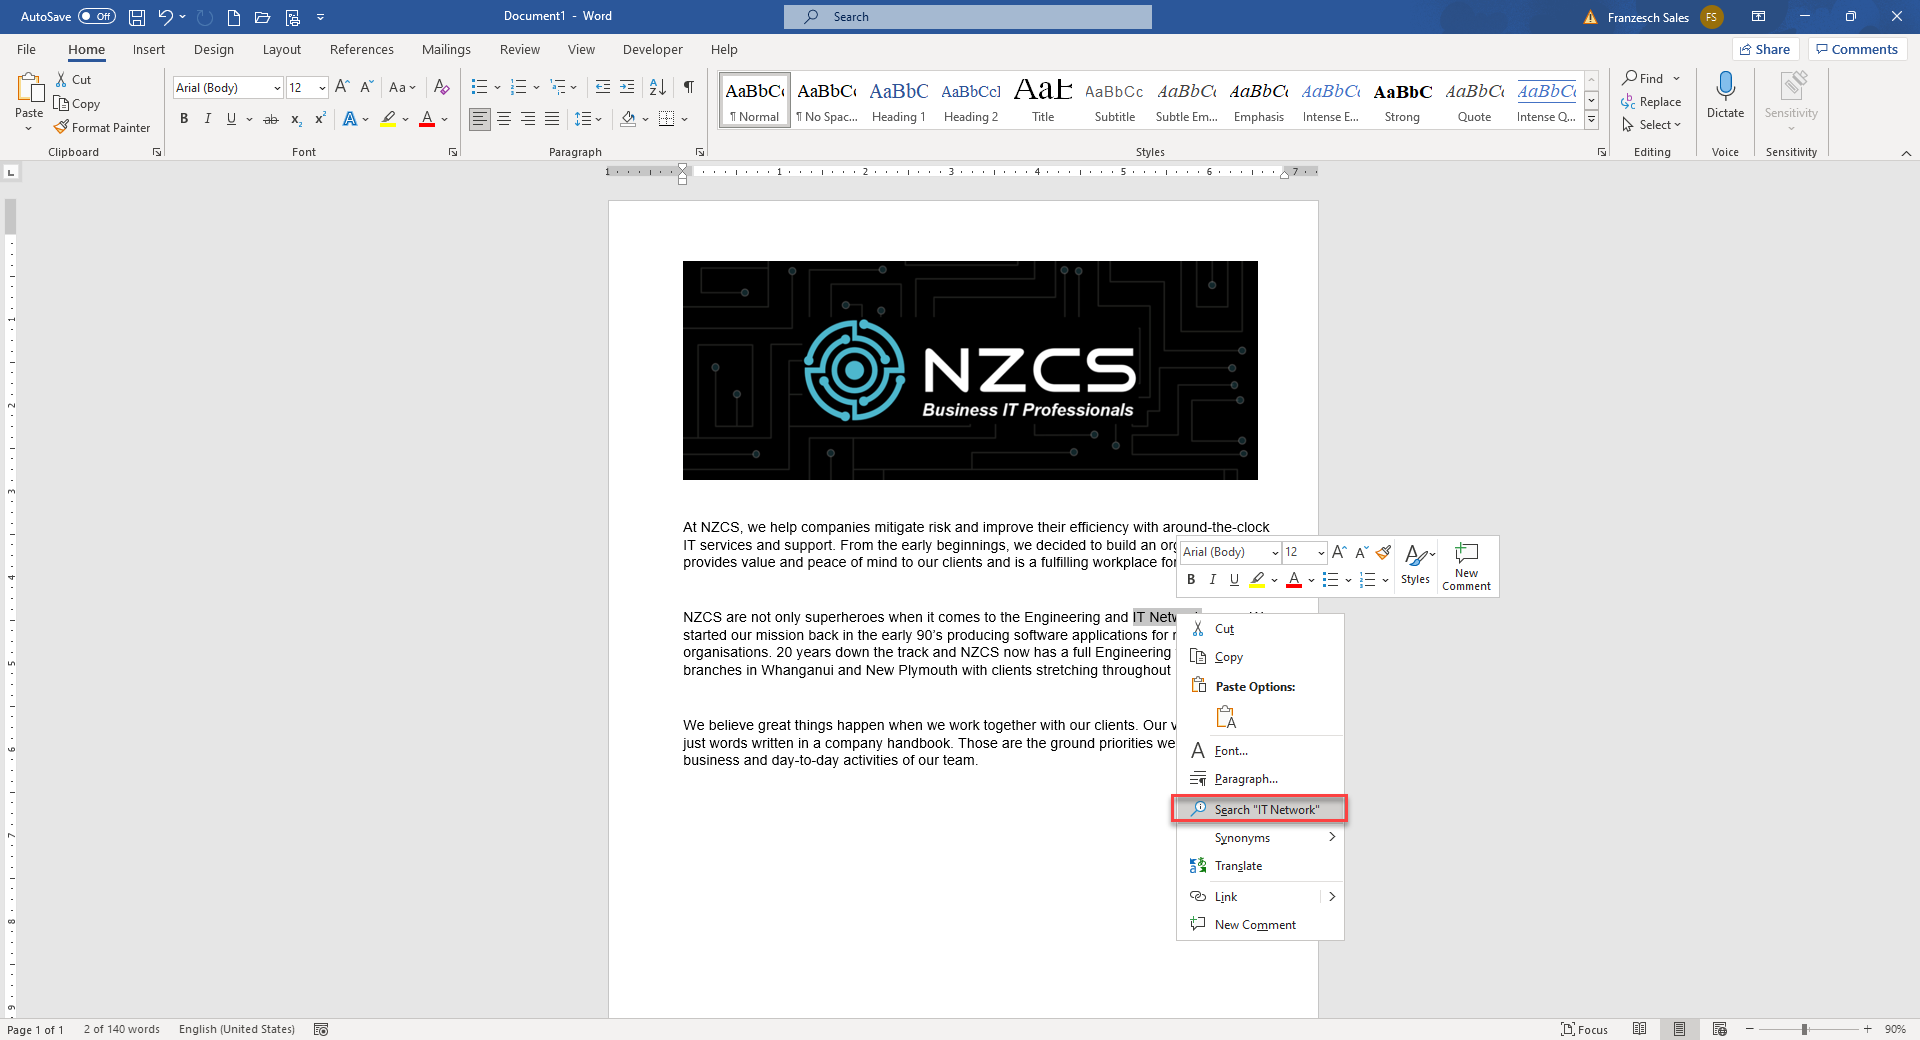Toggle AutoSave off switch
Screen dimensions: 1920x1040
tap(96, 16)
